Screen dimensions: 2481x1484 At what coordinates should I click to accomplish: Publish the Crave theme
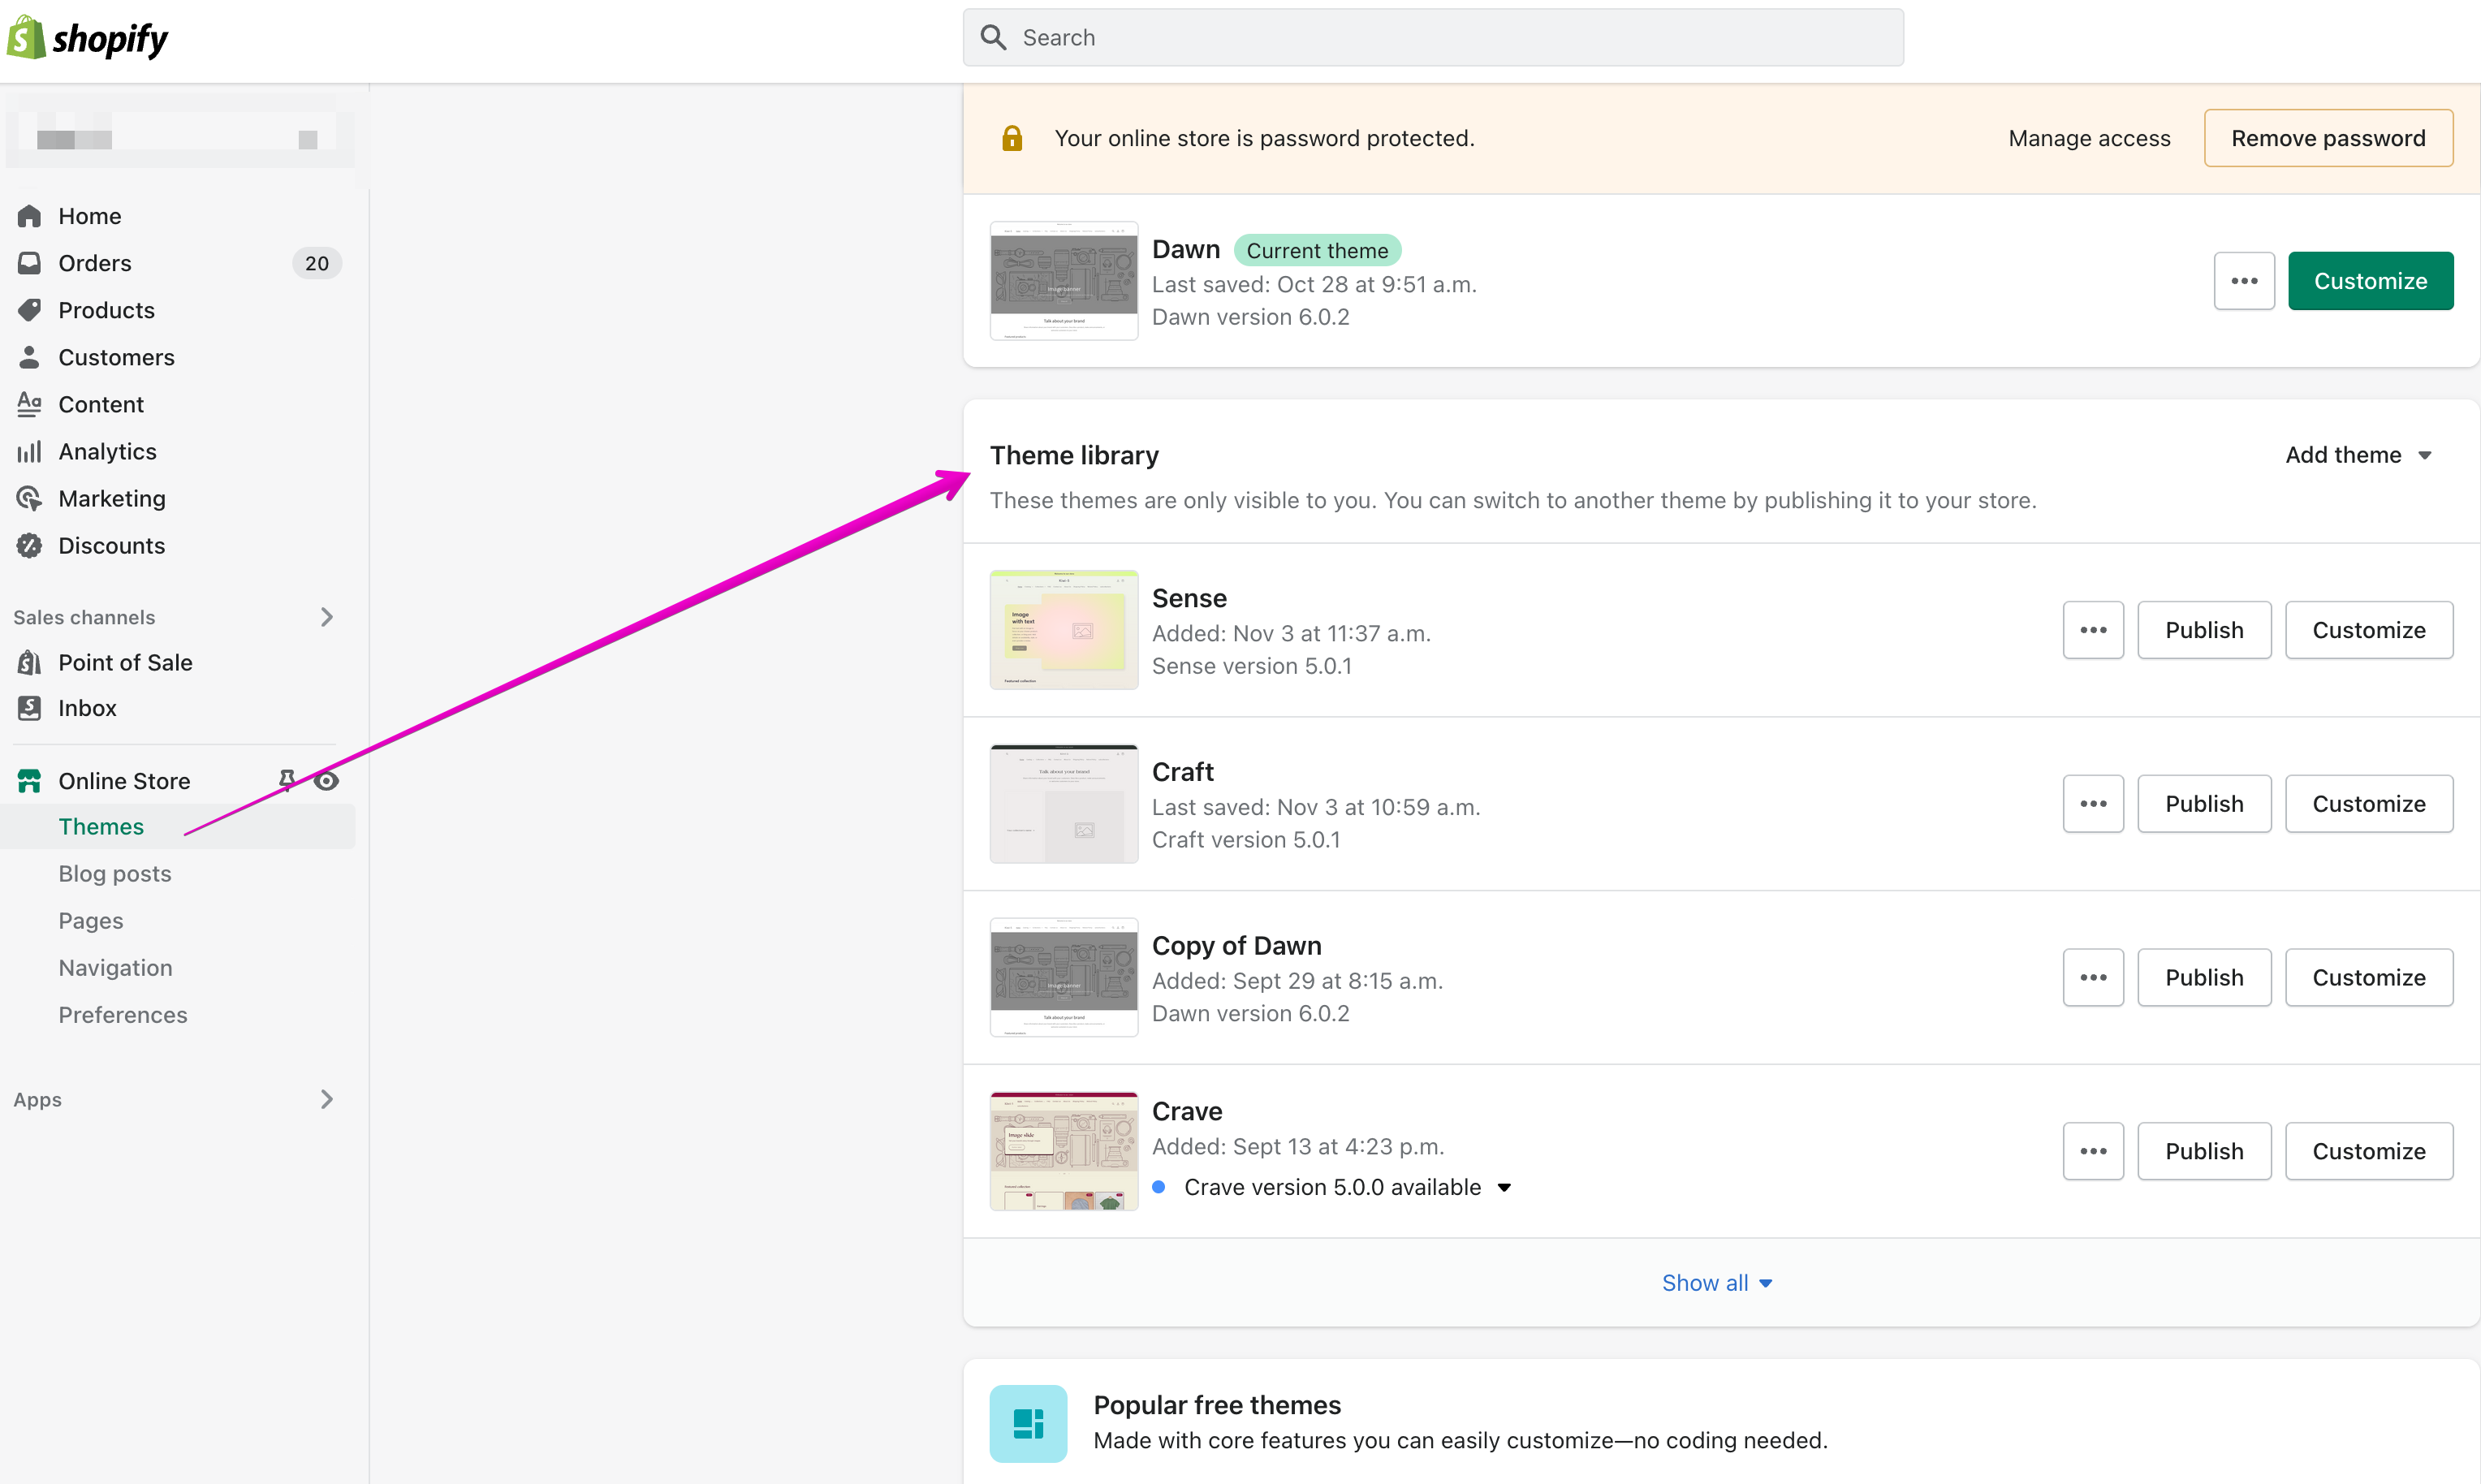point(2203,1151)
